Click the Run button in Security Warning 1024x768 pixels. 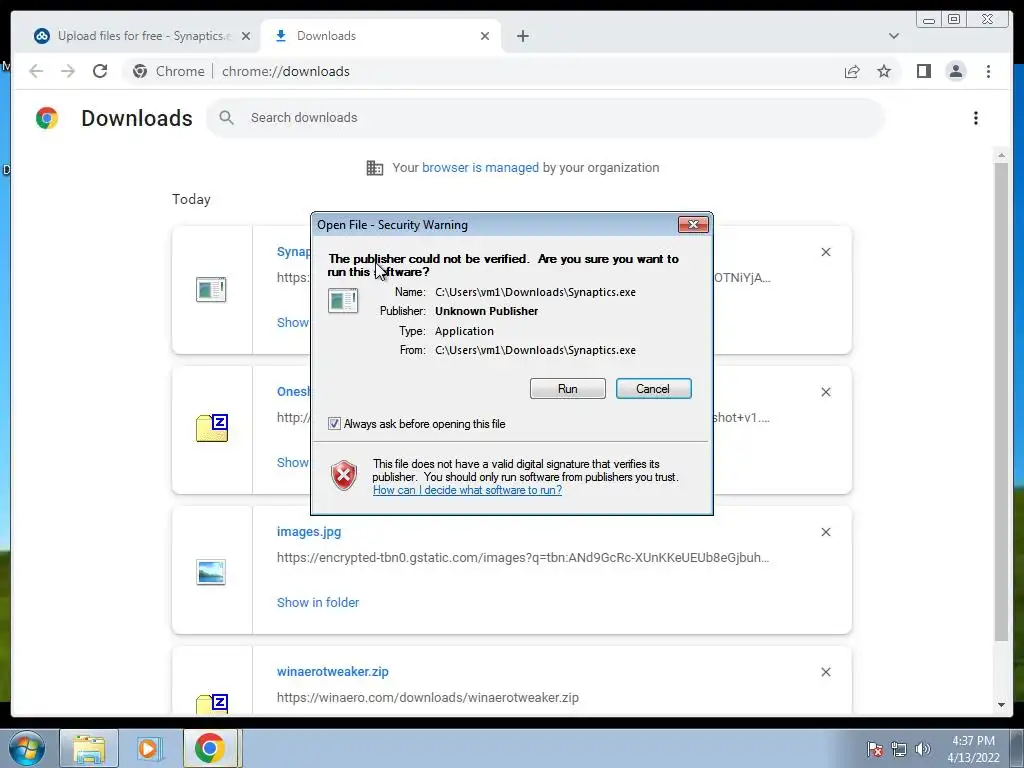pyautogui.click(x=568, y=389)
